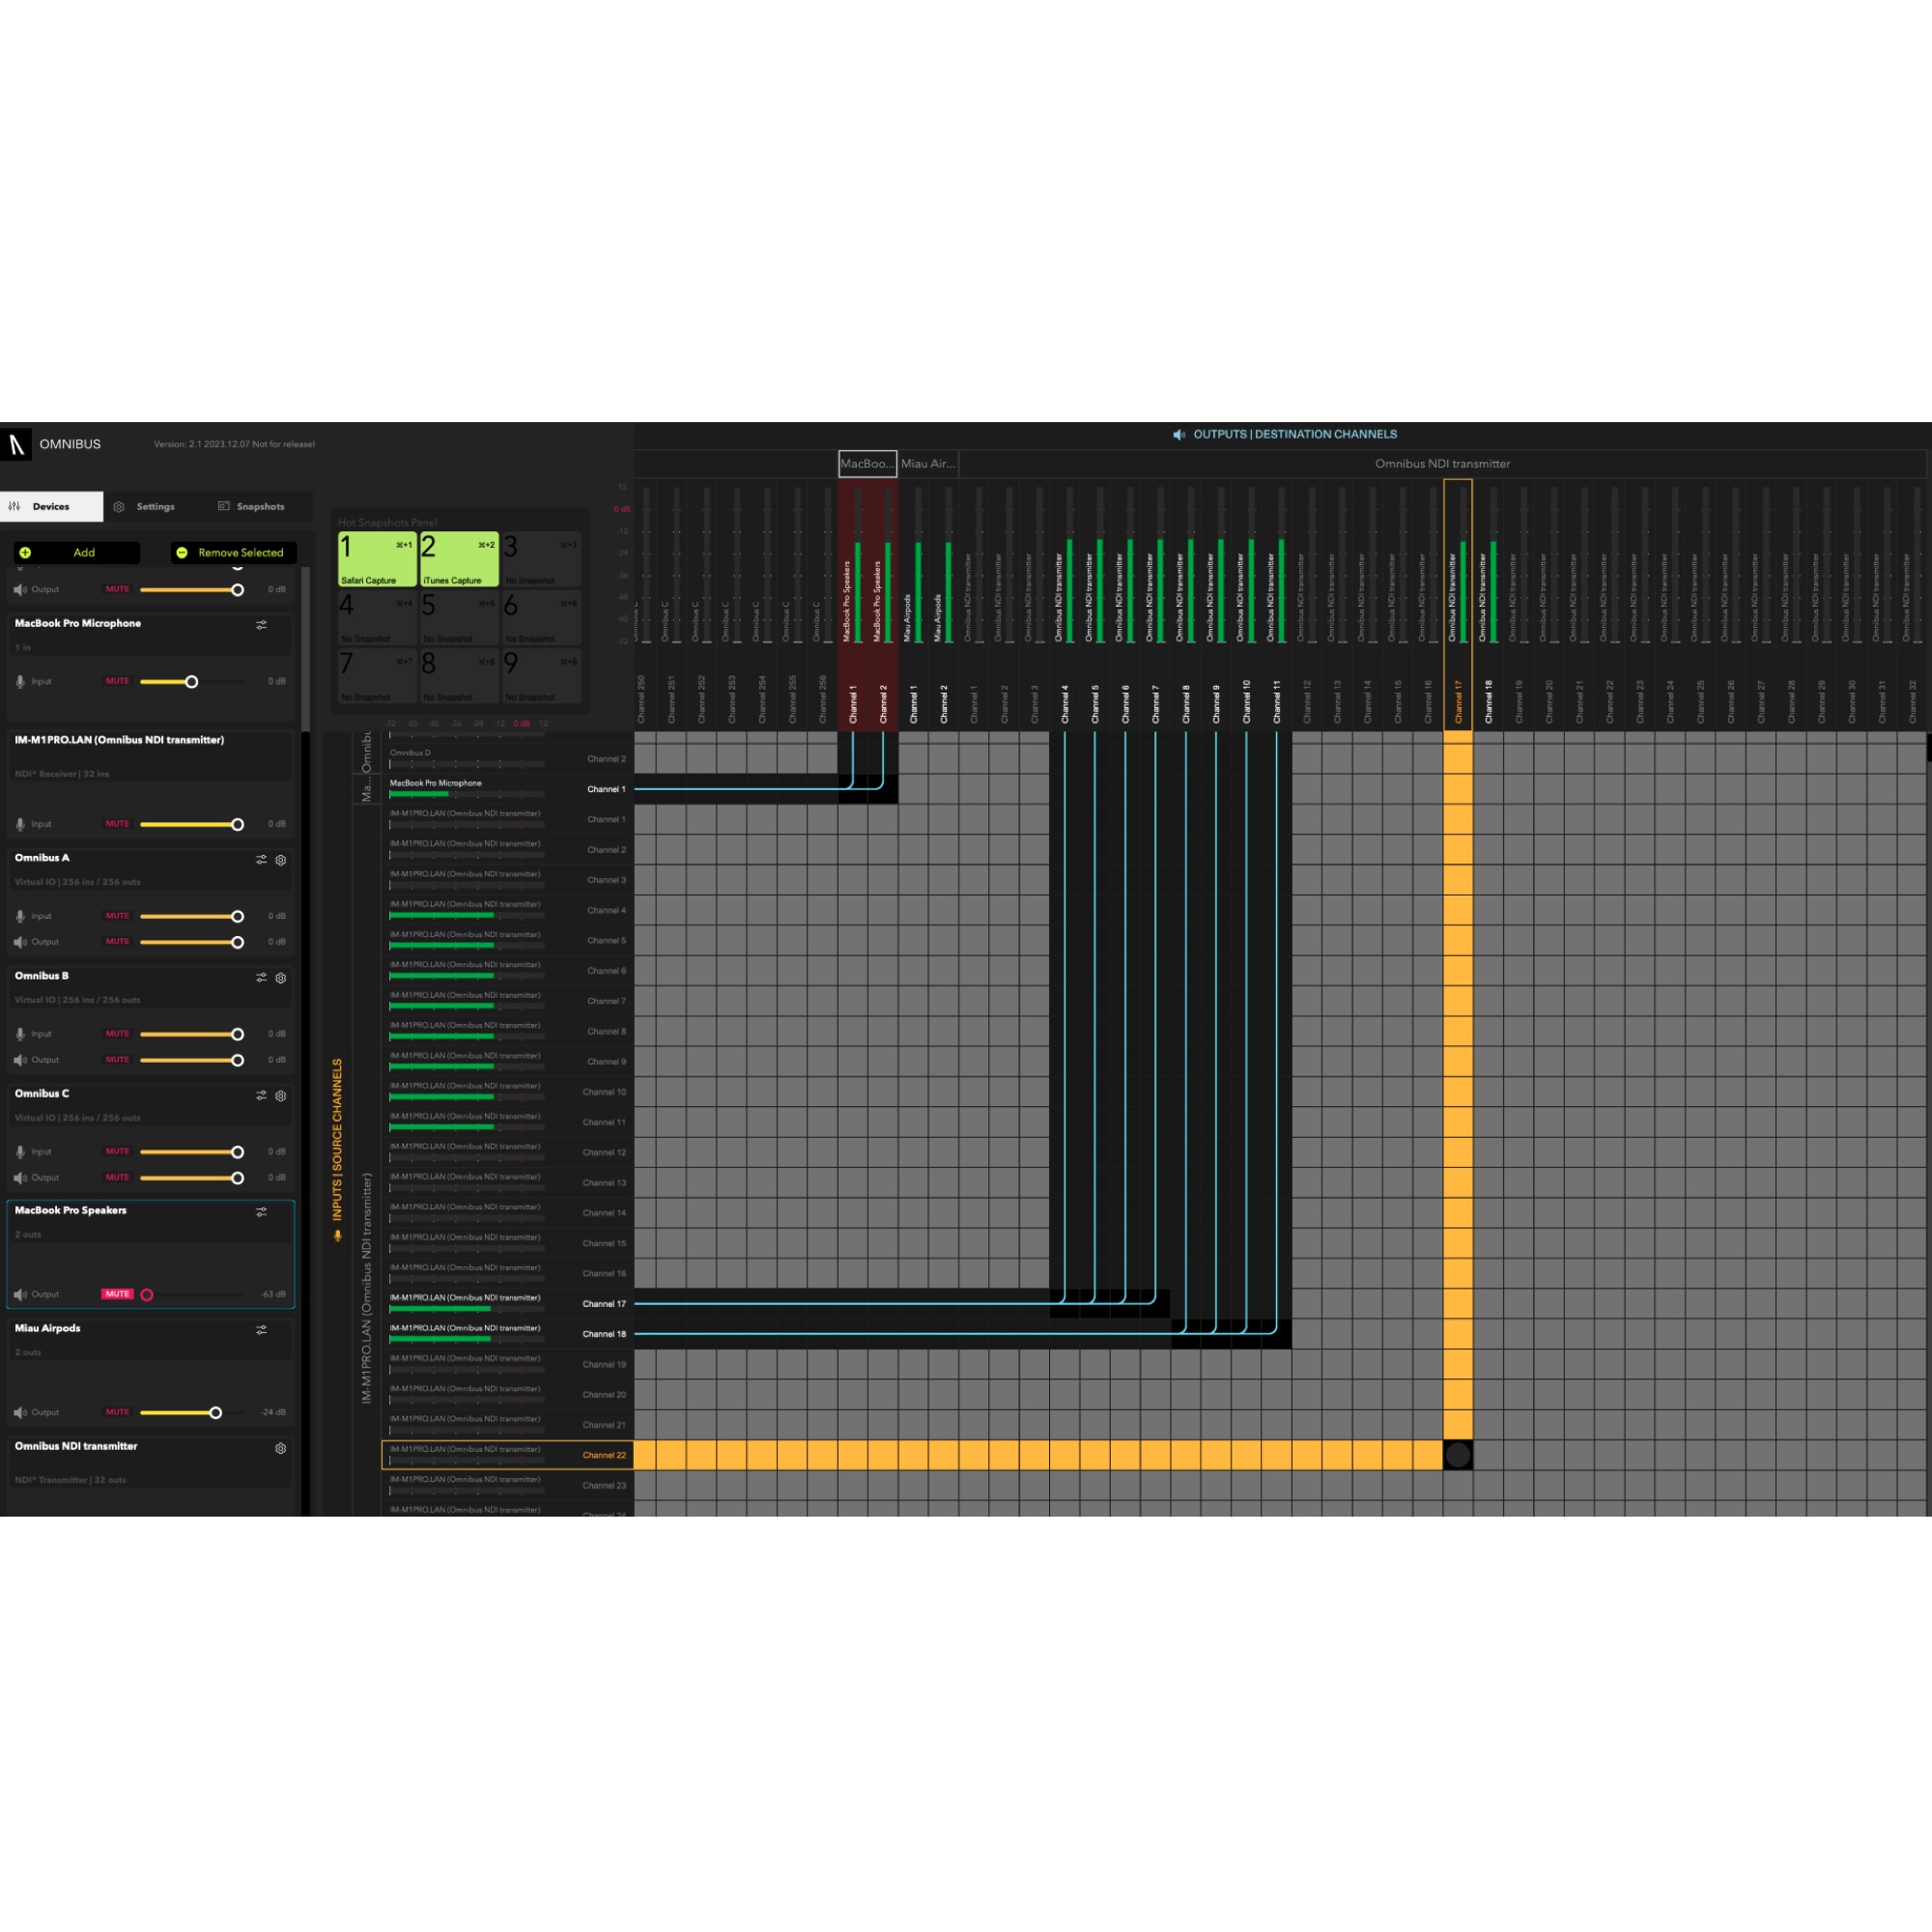This screenshot has width=1932, height=1932.
Task: Open Omnibus B gear settings icon
Action: [x=281, y=978]
